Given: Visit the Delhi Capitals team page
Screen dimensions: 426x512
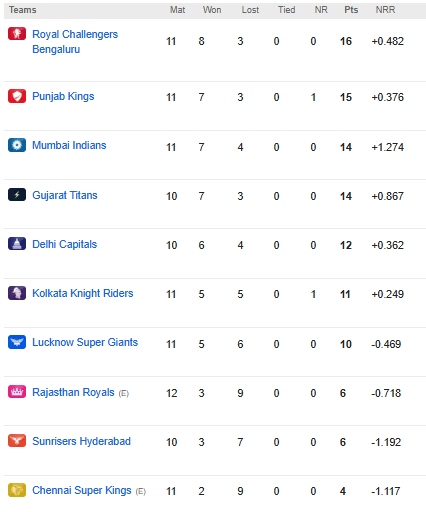Looking at the screenshot, I should pyautogui.click(x=64, y=244).
